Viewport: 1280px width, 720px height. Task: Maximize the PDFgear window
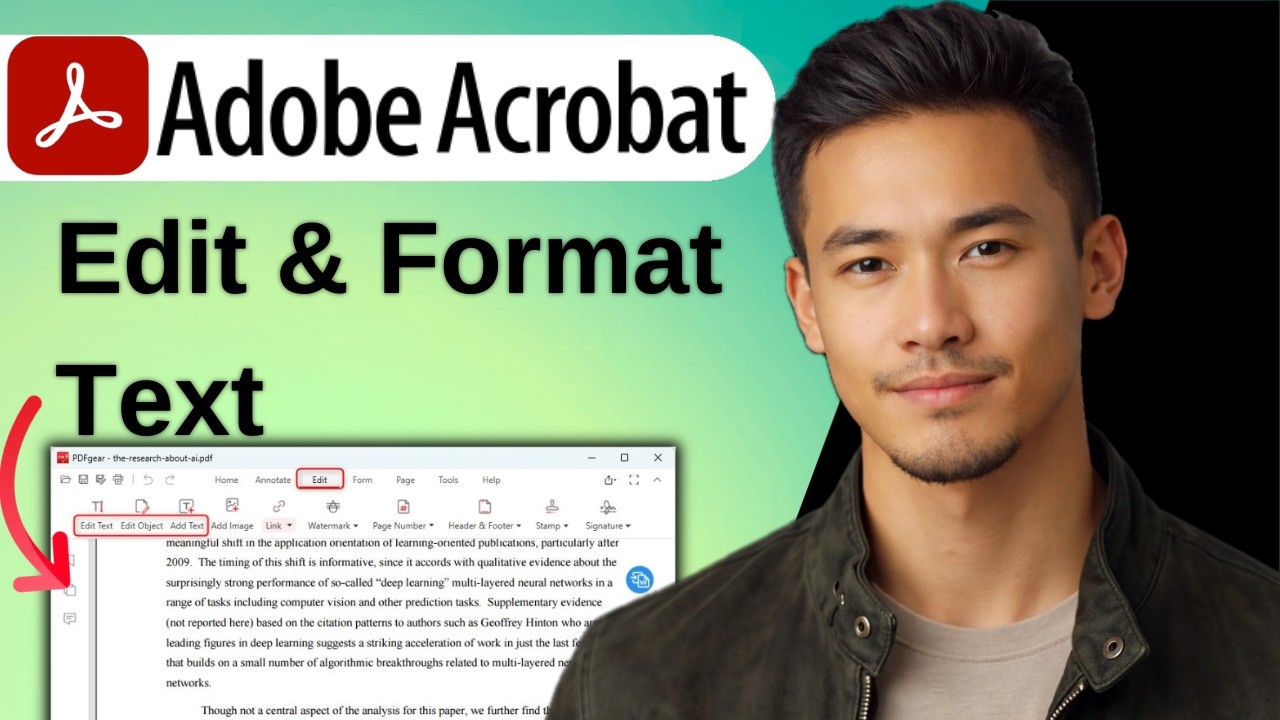624,458
